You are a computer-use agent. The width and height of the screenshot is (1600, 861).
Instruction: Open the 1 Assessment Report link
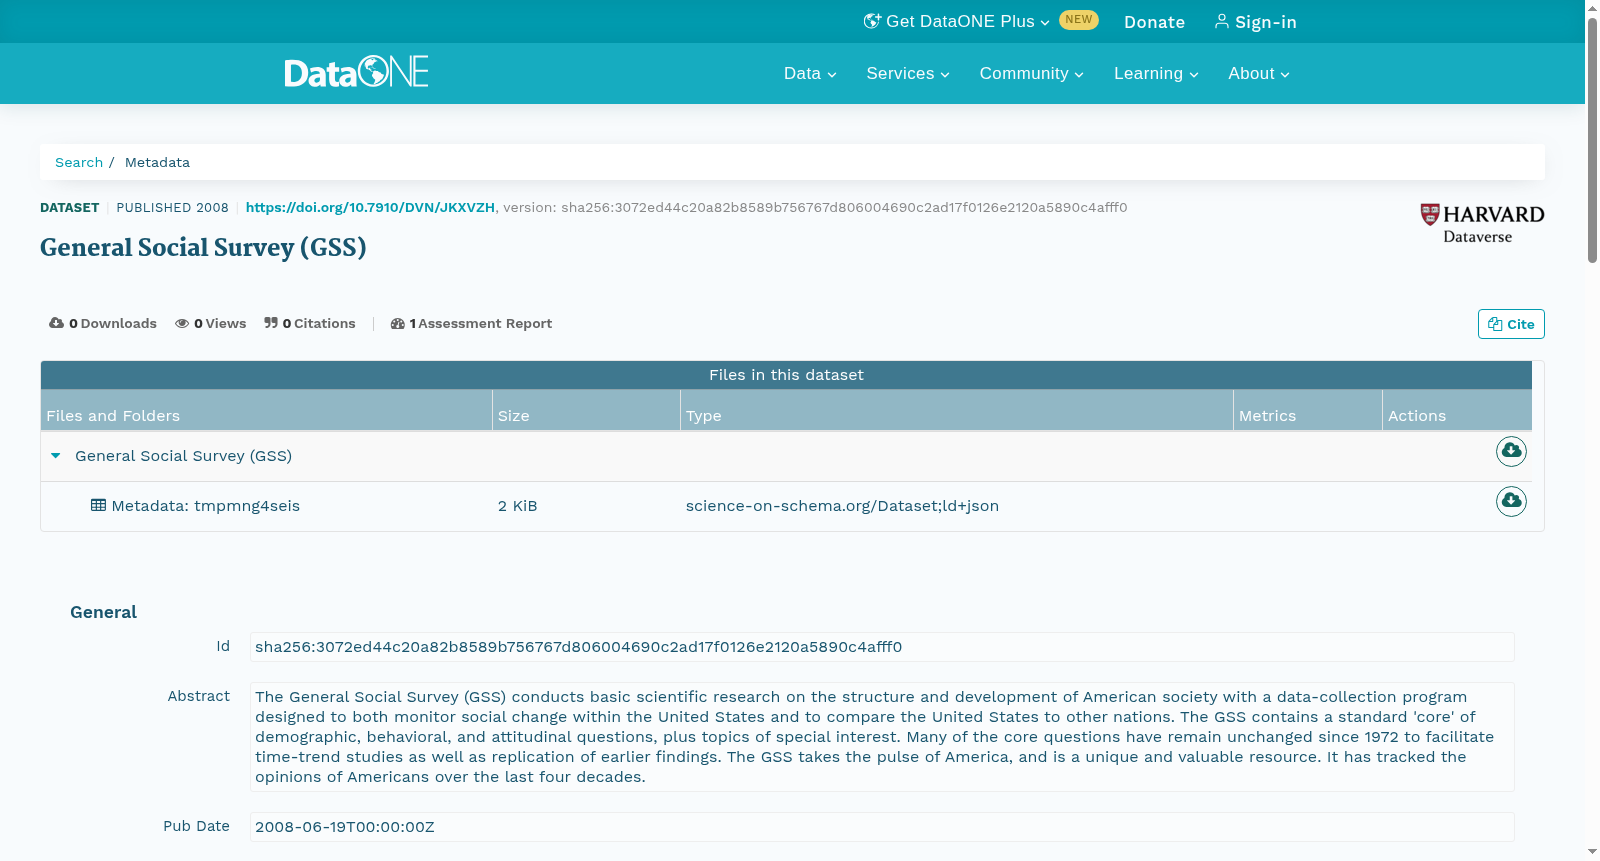(471, 323)
